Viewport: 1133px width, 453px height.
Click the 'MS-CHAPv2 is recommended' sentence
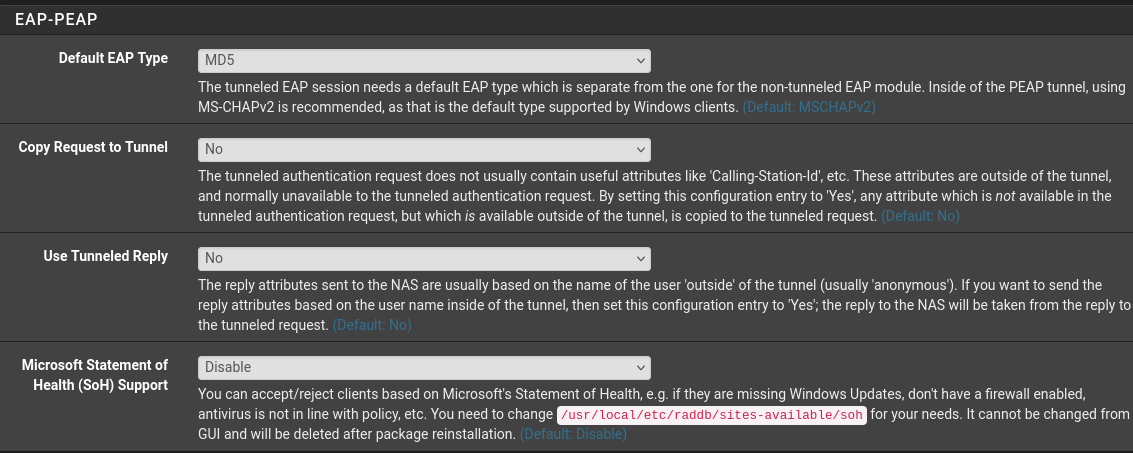coord(300,107)
